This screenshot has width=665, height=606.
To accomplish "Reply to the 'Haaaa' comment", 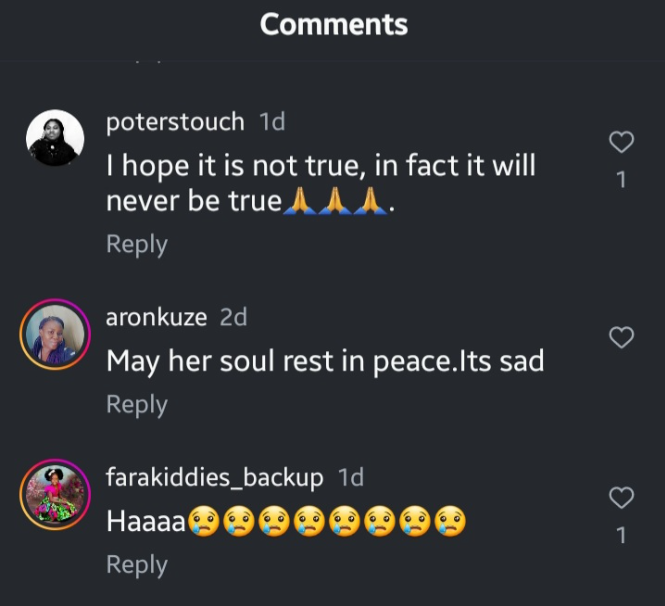I will (137, 564).
